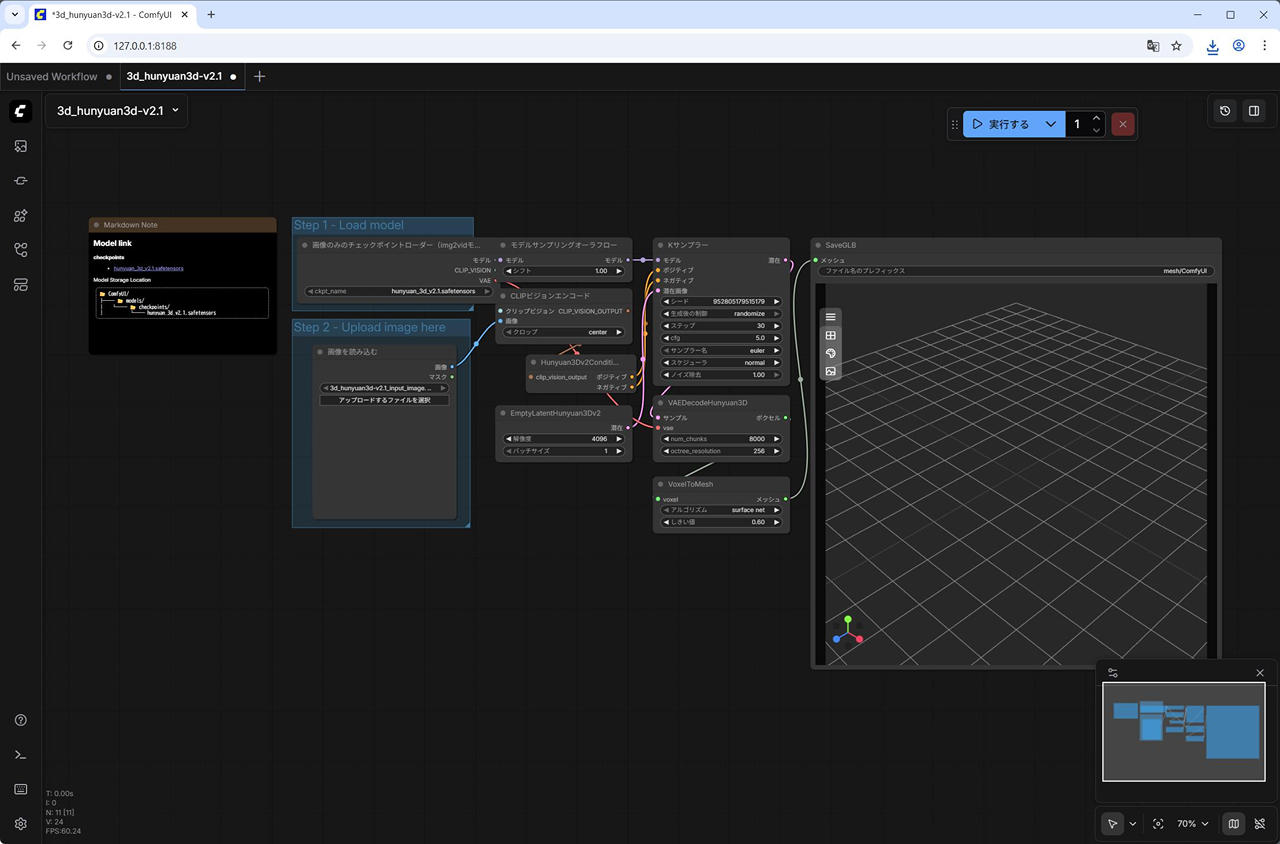Click the minimap canvas thumbnail

pos(1183,731)
